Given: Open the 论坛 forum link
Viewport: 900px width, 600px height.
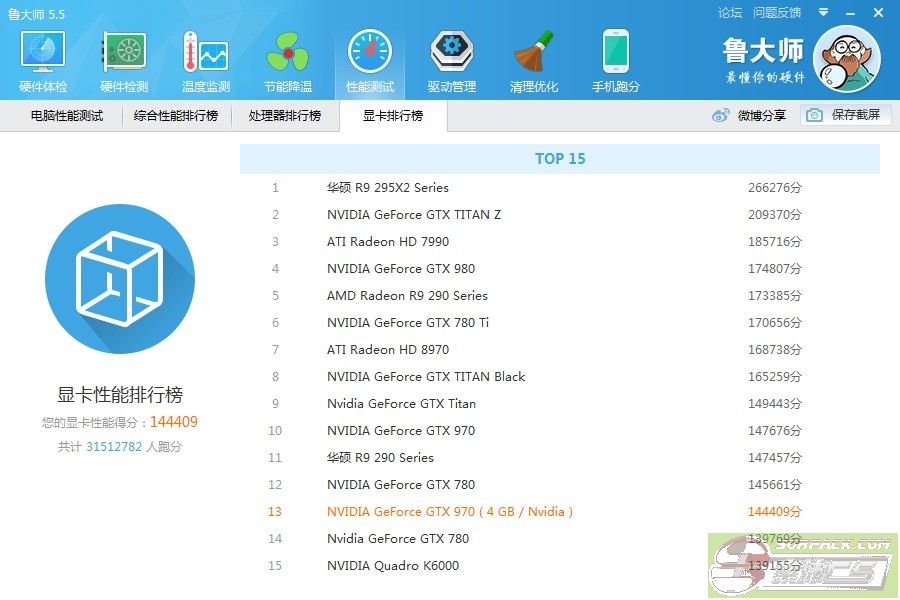Looking at the screenshot, I should (730, 13).
